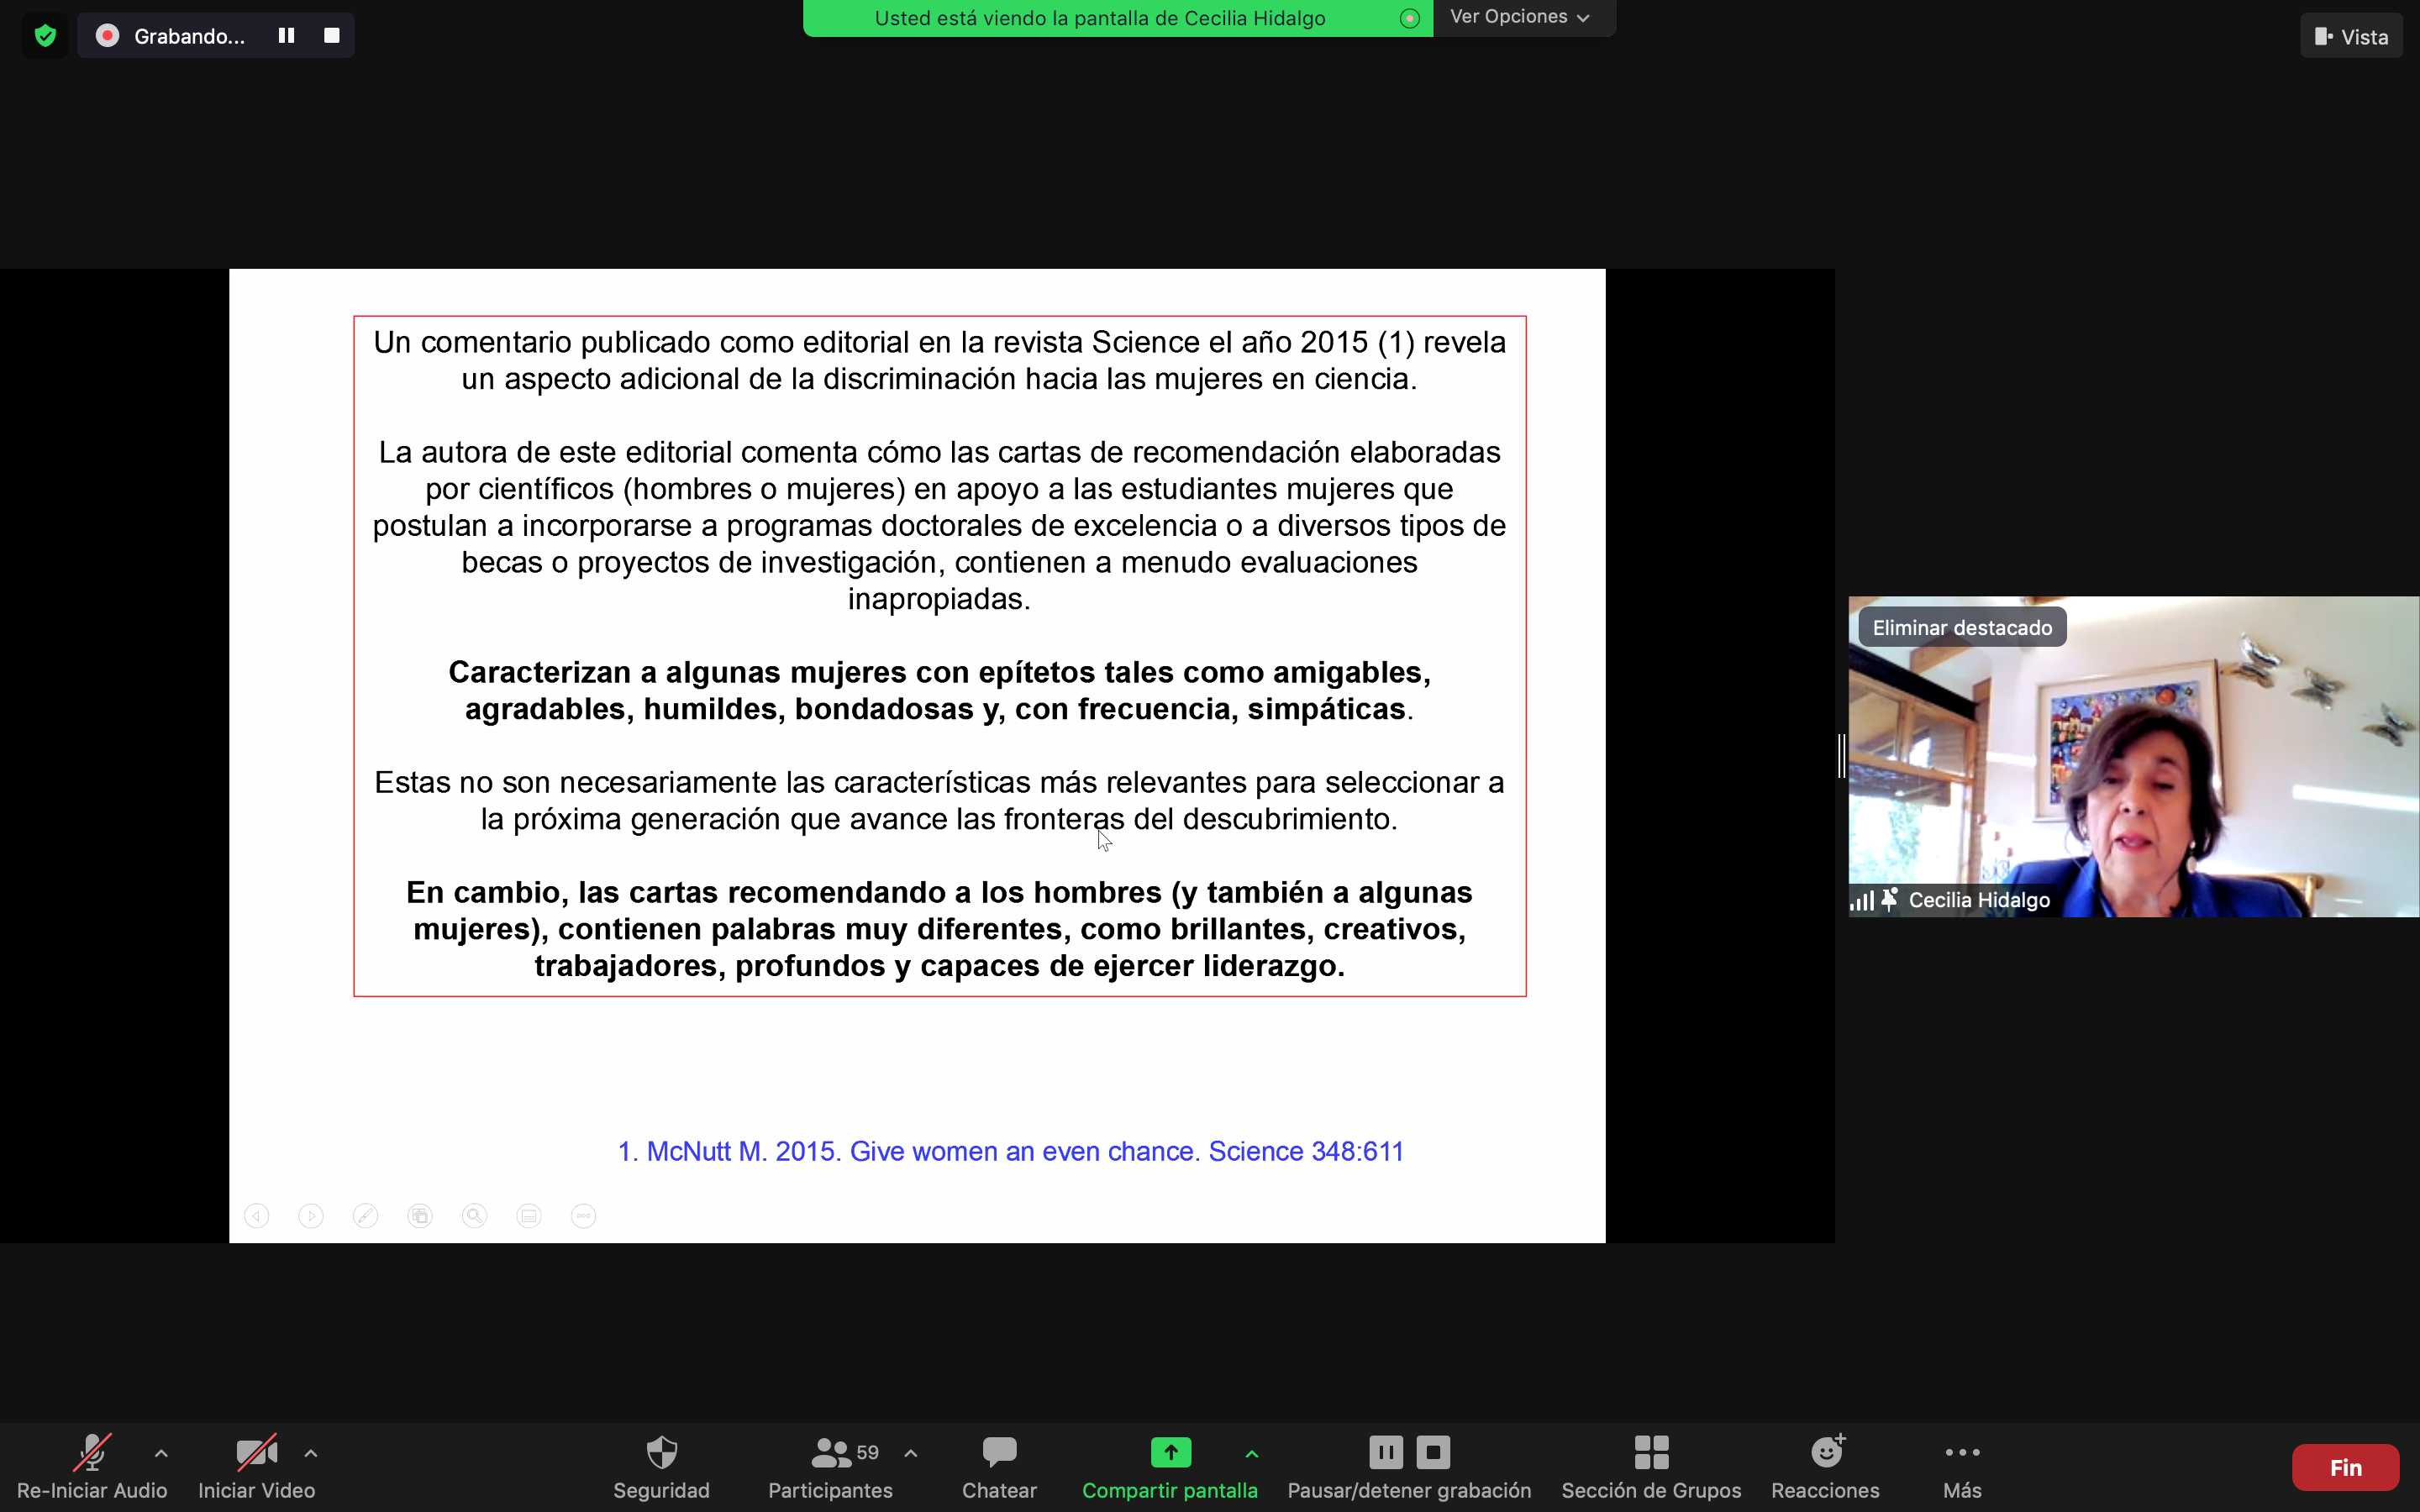2420x1512 pixels.
Task: Click the green Compartir pantalla icon
Action: coord(1170,1452)
